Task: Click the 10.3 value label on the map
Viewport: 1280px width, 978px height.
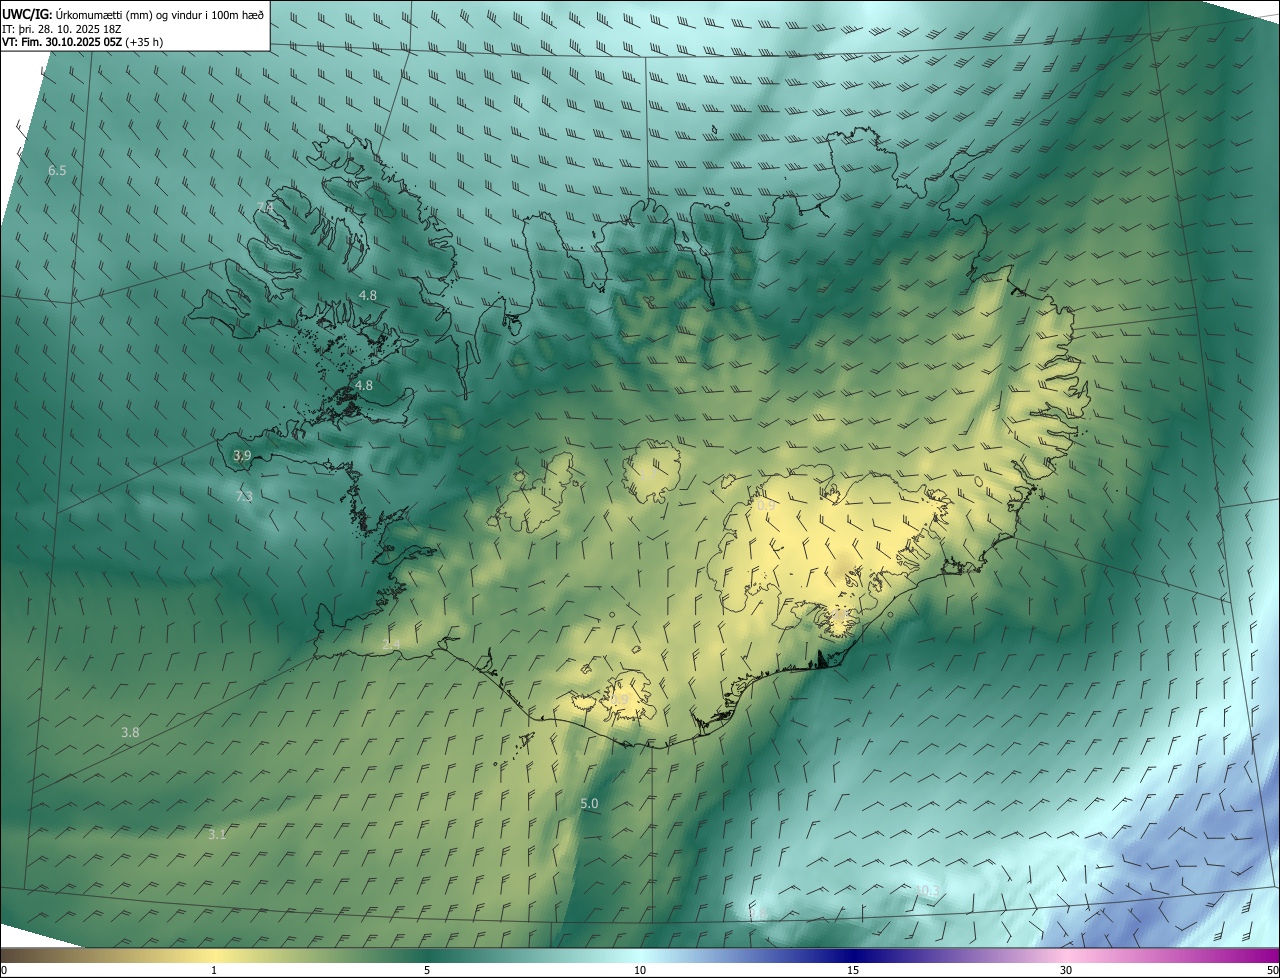Action: (927, 891)
